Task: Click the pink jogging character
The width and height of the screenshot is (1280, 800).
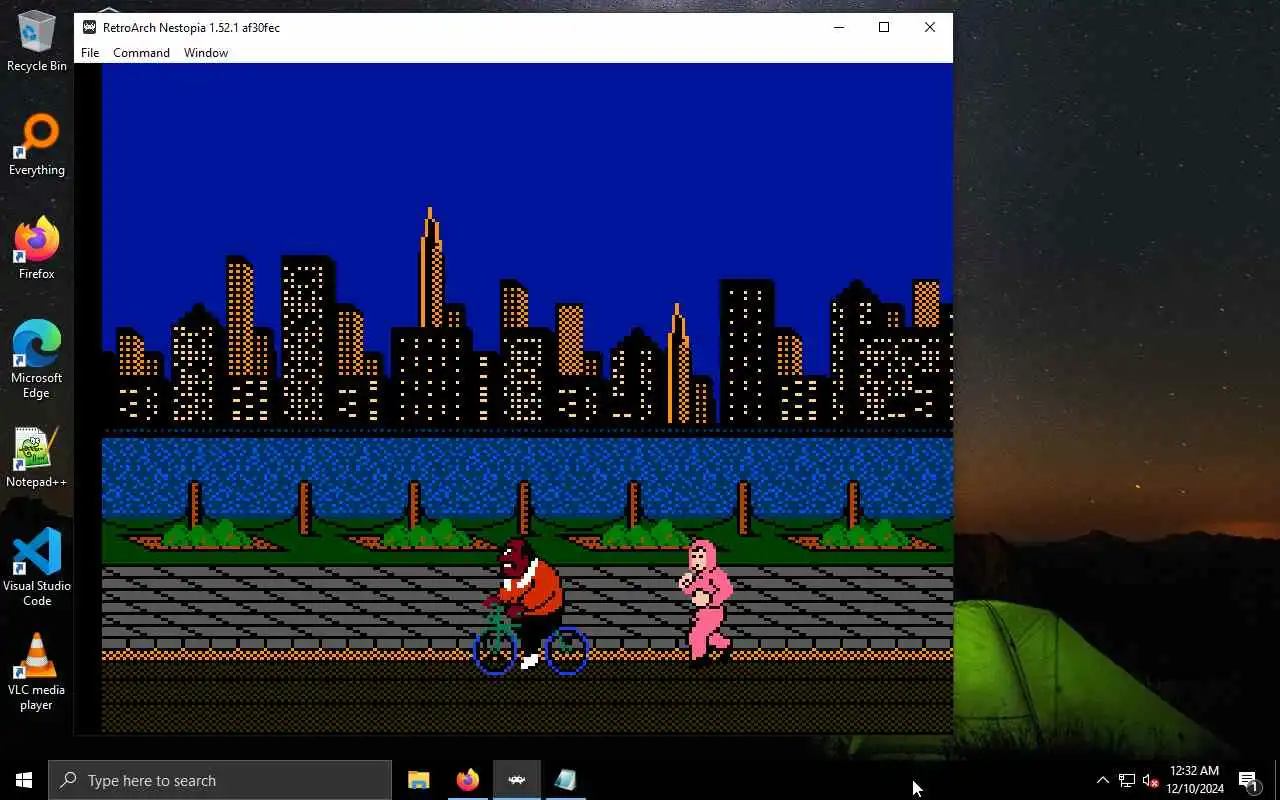Action: pos(706,602)
